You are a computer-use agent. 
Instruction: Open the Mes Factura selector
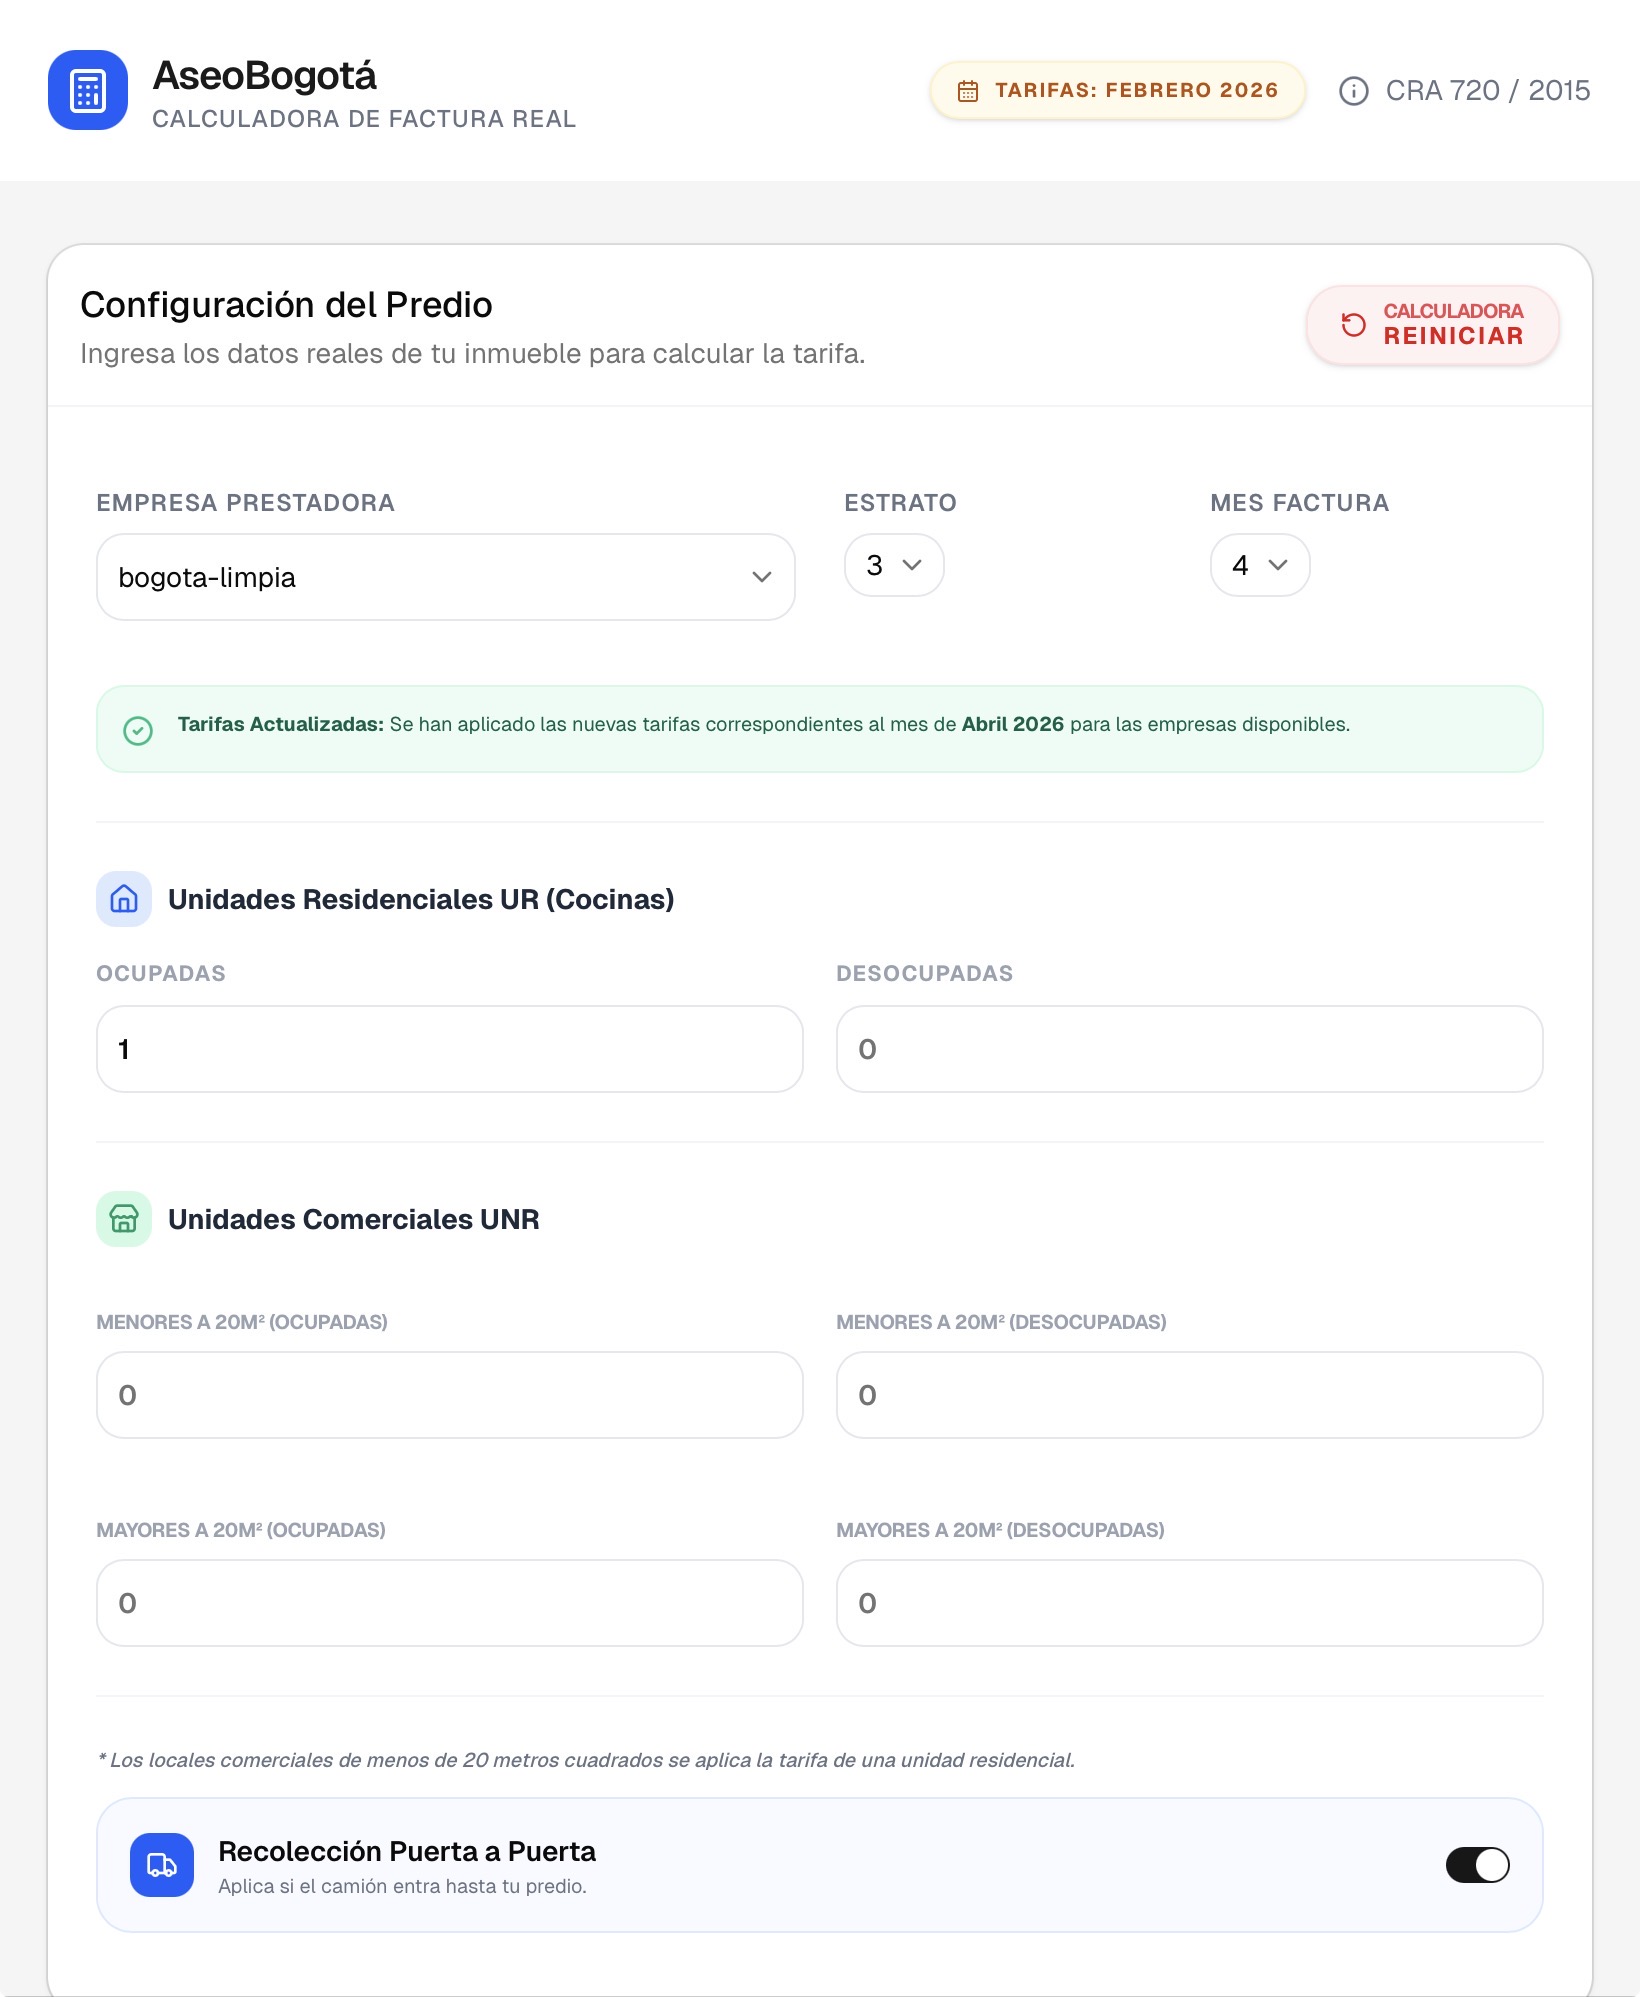[1259, 565]
